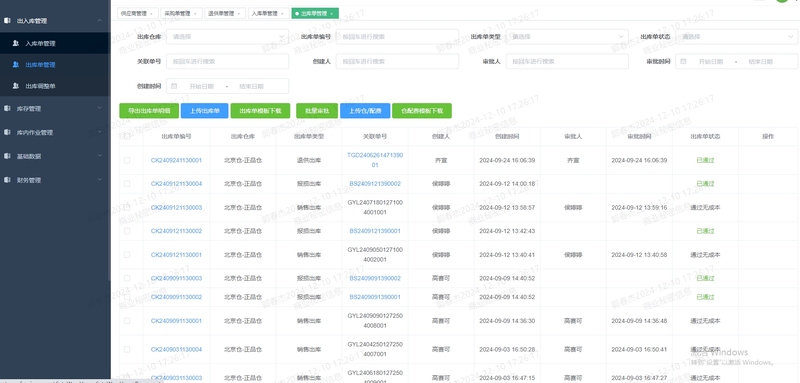Close the active 出库单管理 tab with its x
This screenshot has height=383, width=800.
[332, 14]
